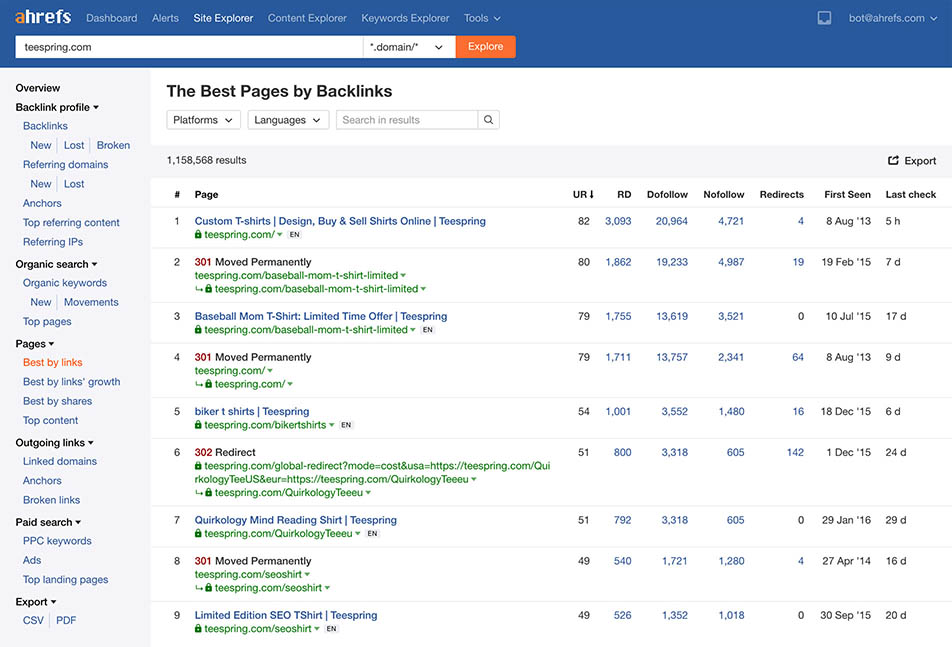Open the Platforms filter dropdown
952x647 pixels.
203,120
